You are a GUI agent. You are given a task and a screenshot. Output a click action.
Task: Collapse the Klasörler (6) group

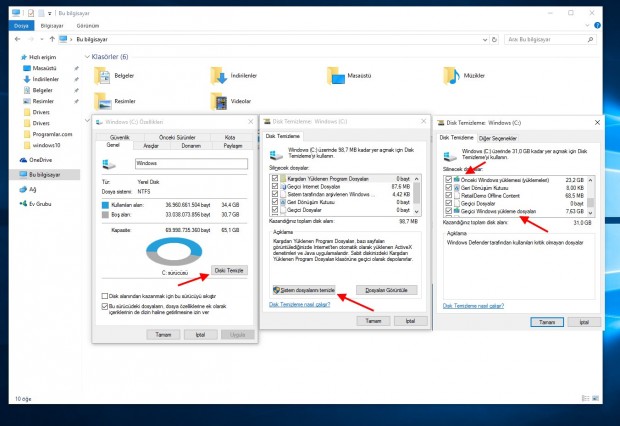[x=87, y=57]
